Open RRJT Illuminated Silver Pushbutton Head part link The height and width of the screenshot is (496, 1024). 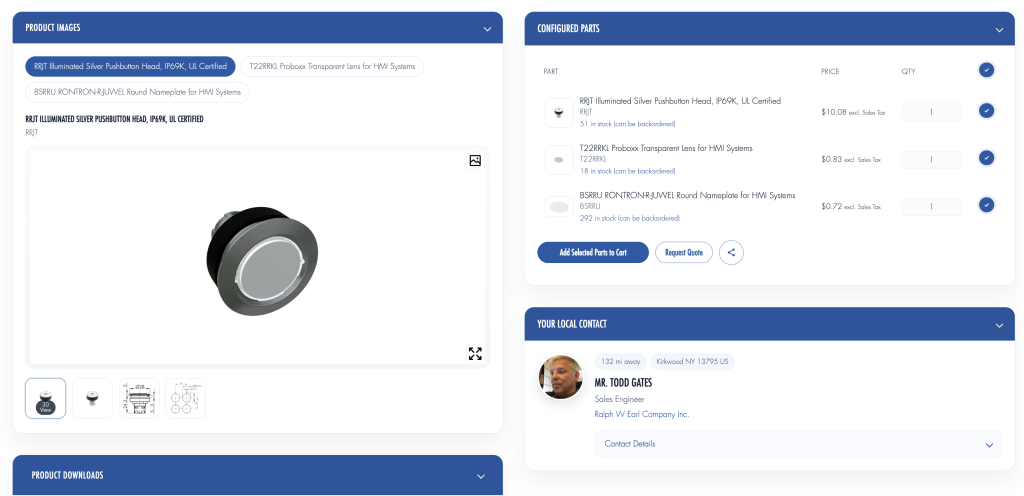pos(680,101)
